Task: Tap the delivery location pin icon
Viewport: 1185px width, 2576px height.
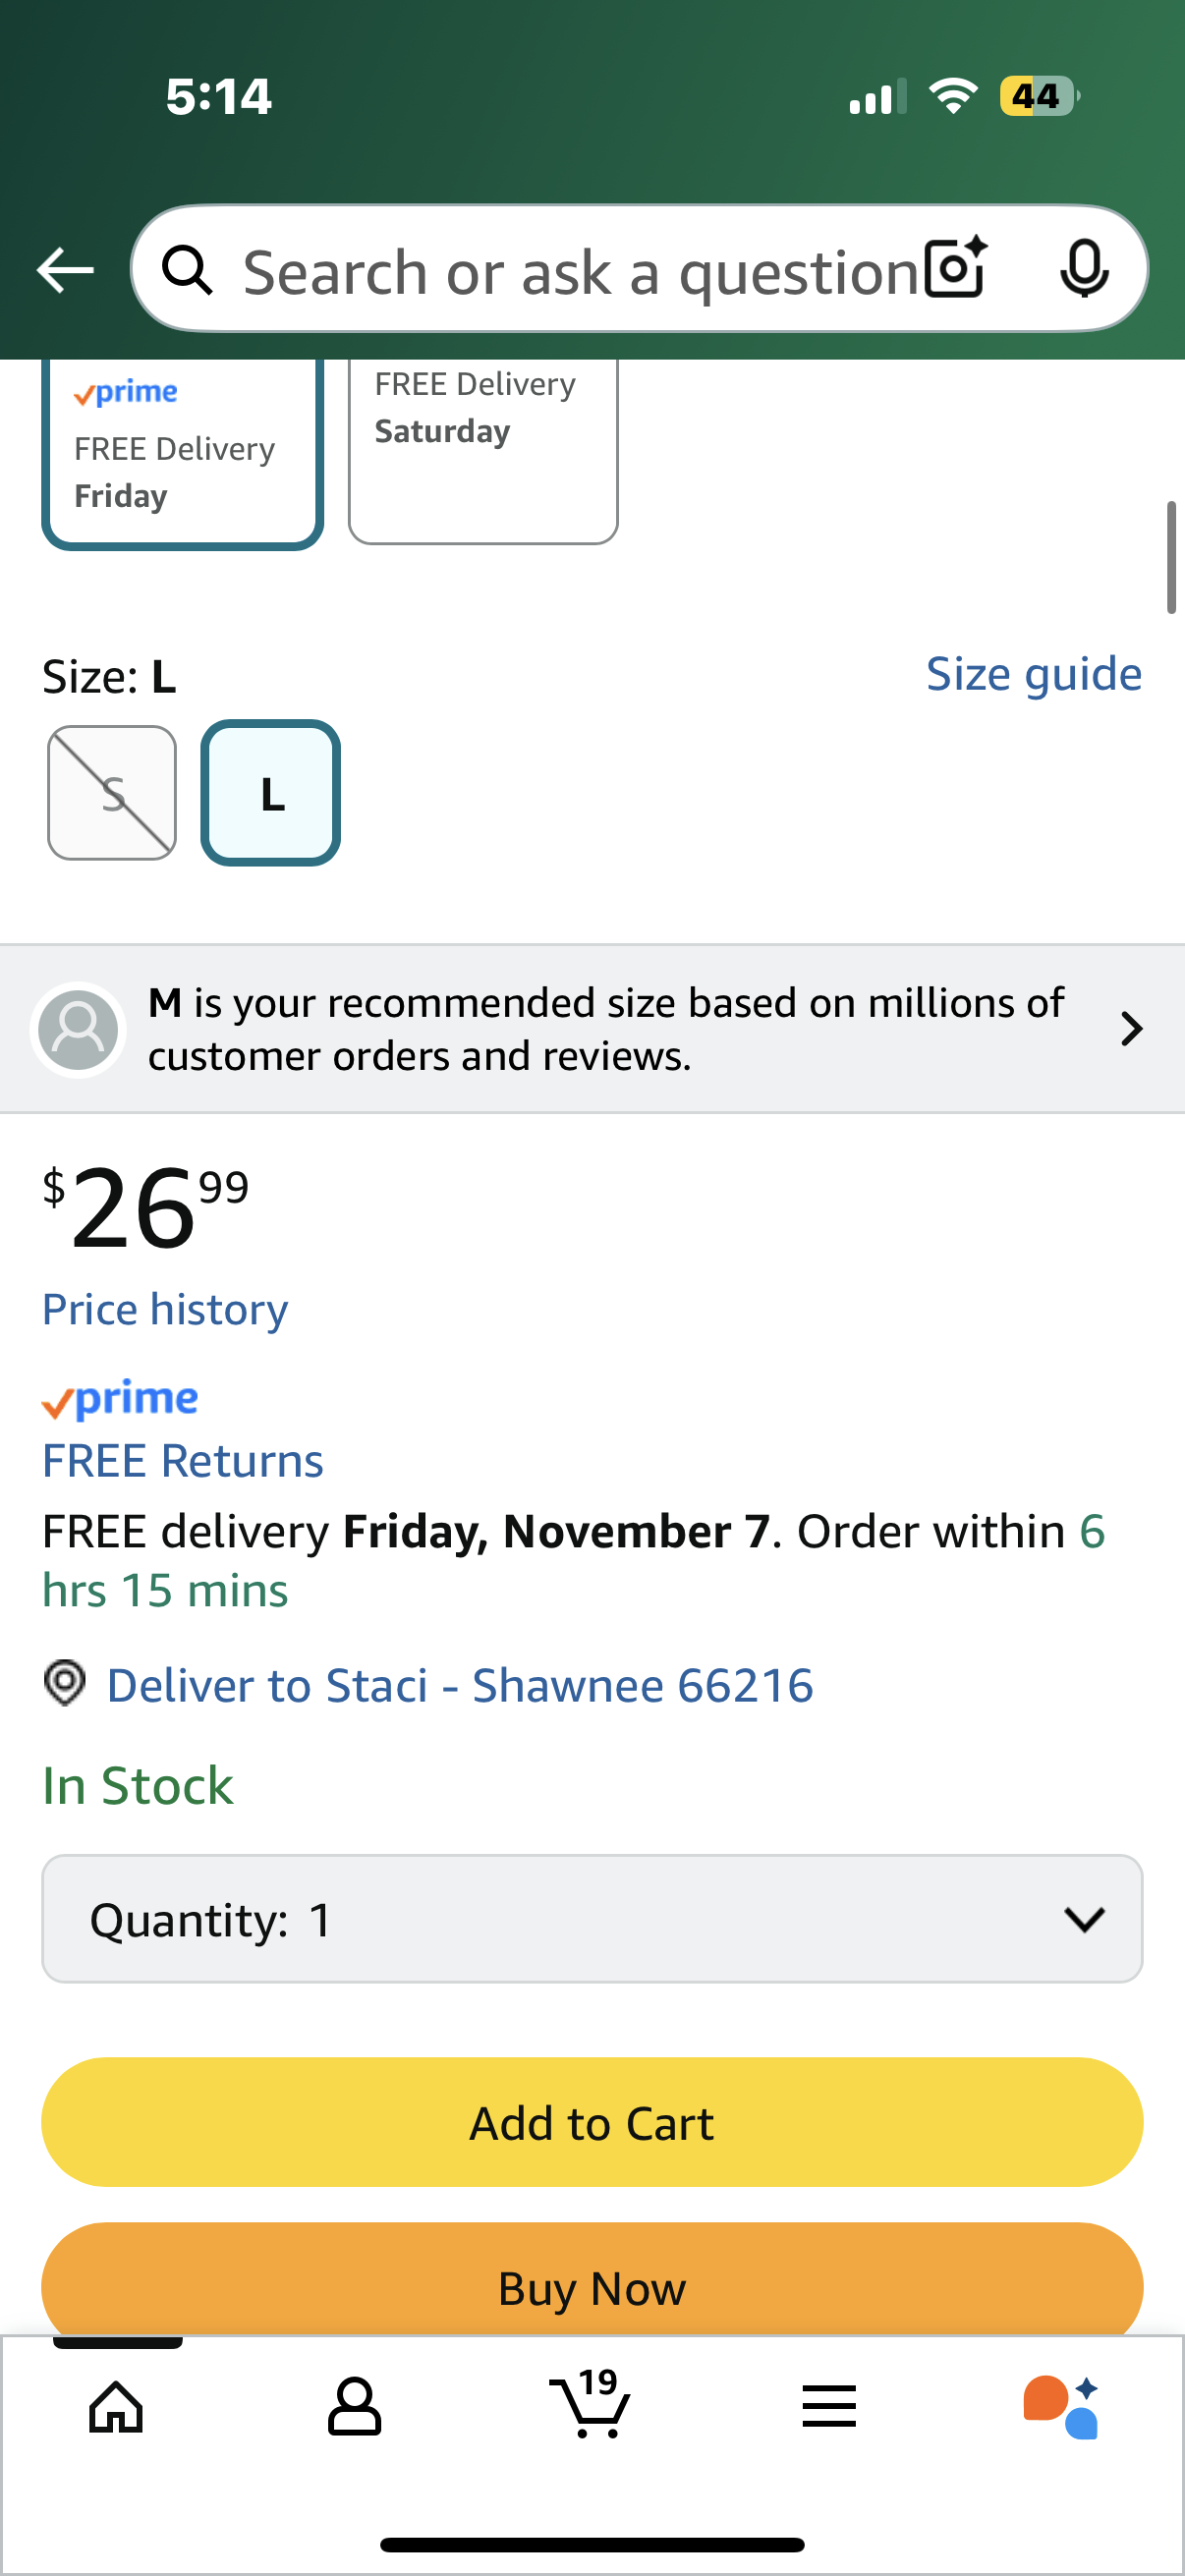Action: tap(65, 1683)
